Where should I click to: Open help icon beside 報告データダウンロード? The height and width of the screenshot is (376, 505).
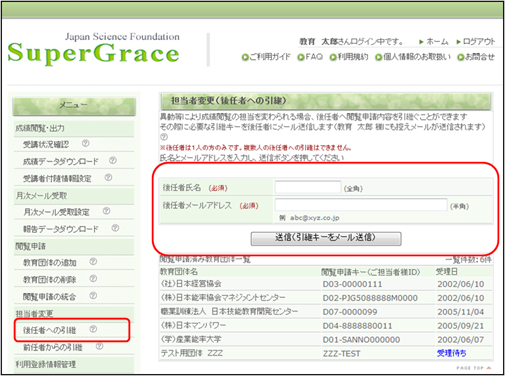[x=115, y=228]
